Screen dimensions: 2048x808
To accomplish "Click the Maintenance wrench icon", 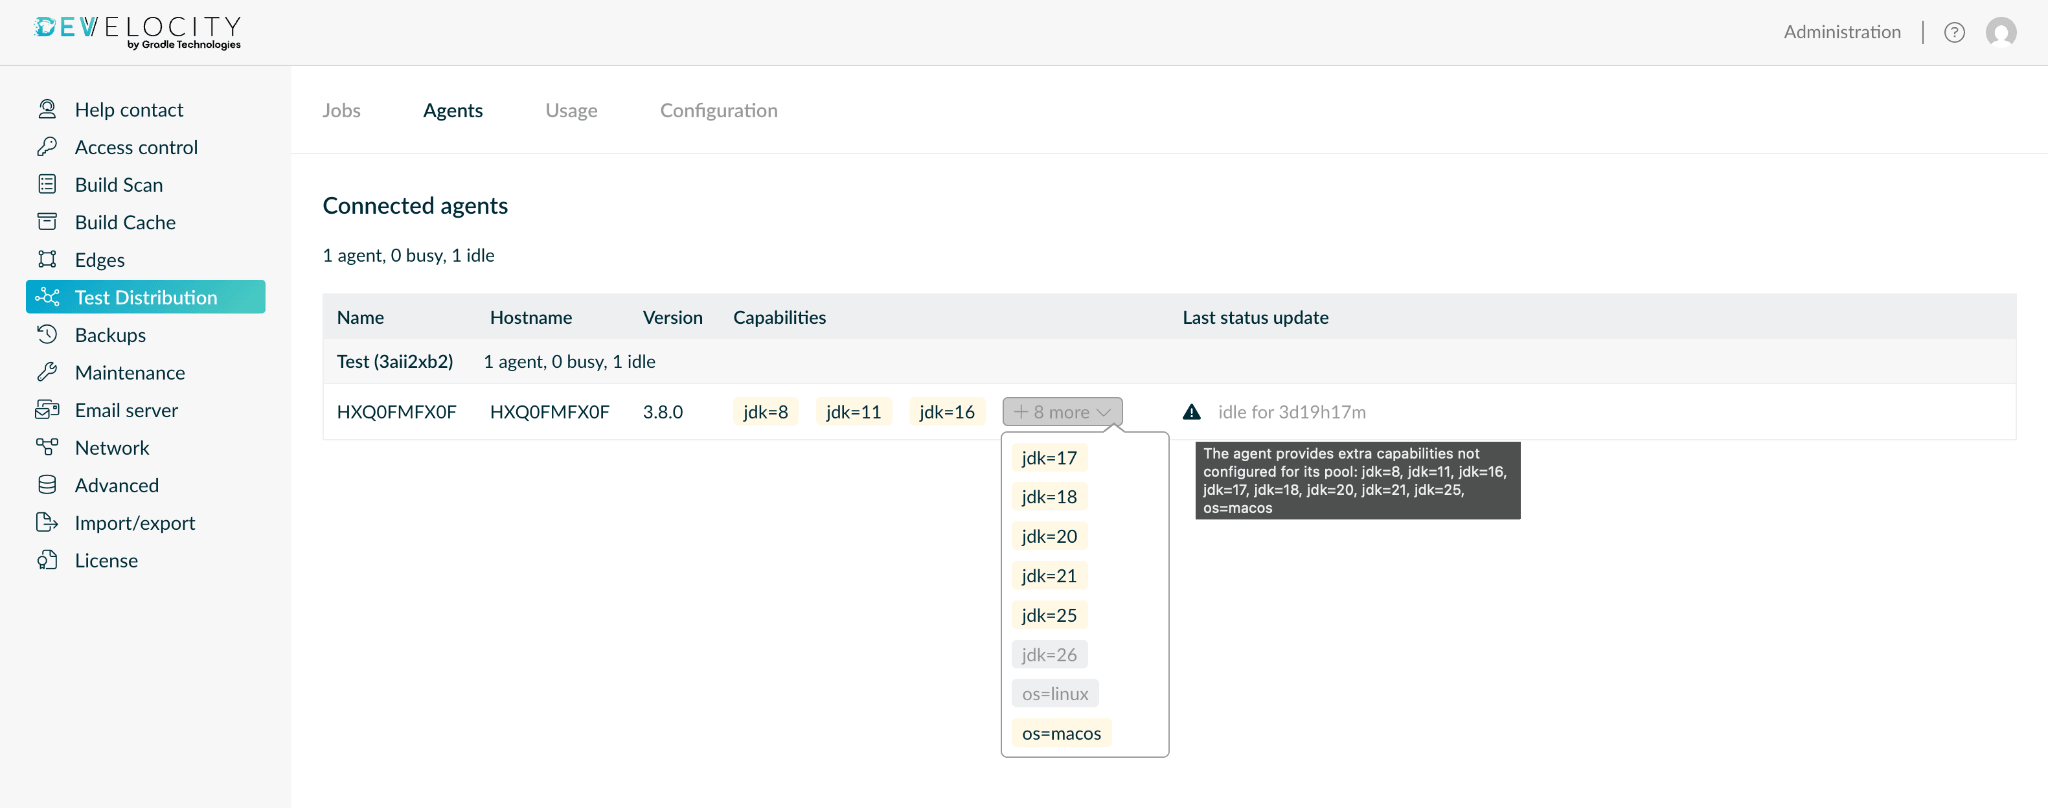I will (47, 372).
